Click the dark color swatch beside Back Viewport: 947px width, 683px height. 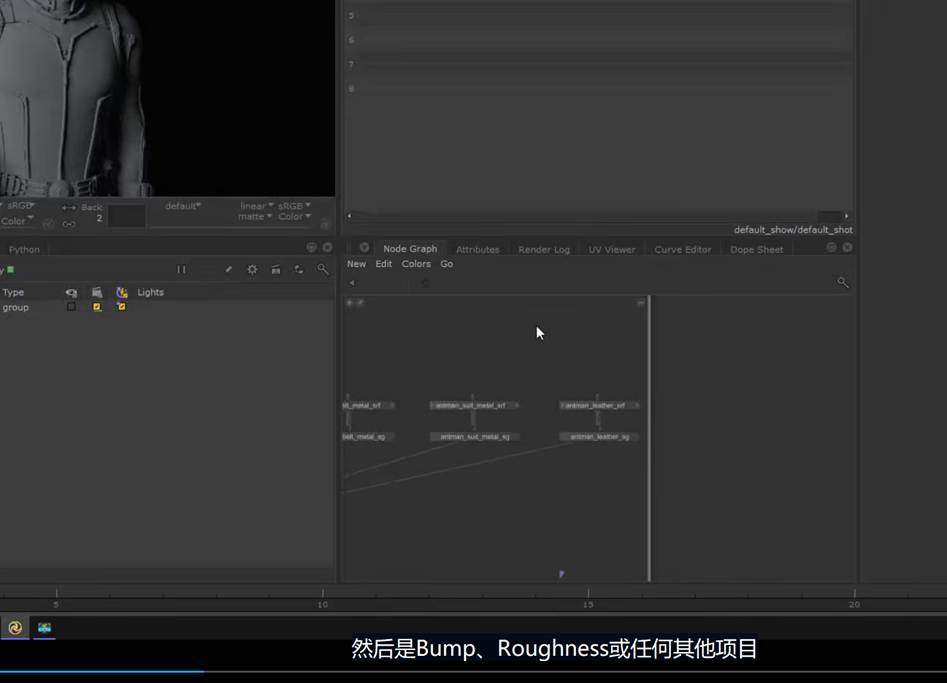click(127, 216)
